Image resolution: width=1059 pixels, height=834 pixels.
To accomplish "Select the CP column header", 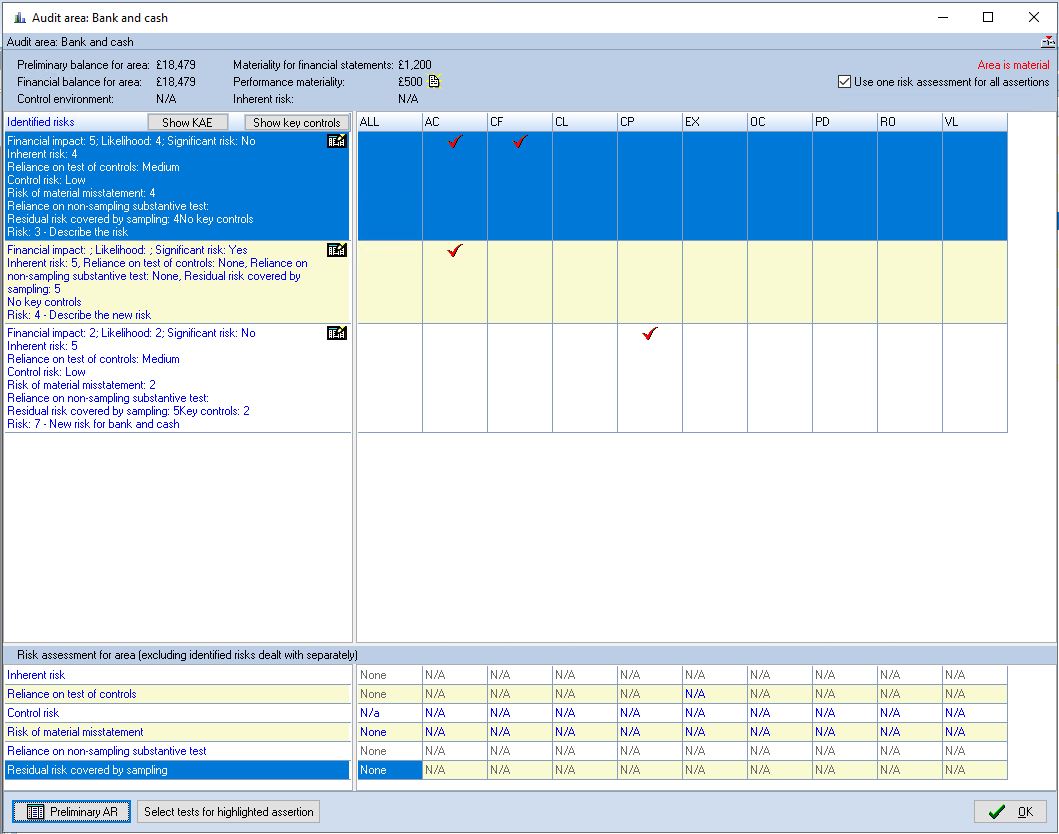I will click(x=650, y=122).
